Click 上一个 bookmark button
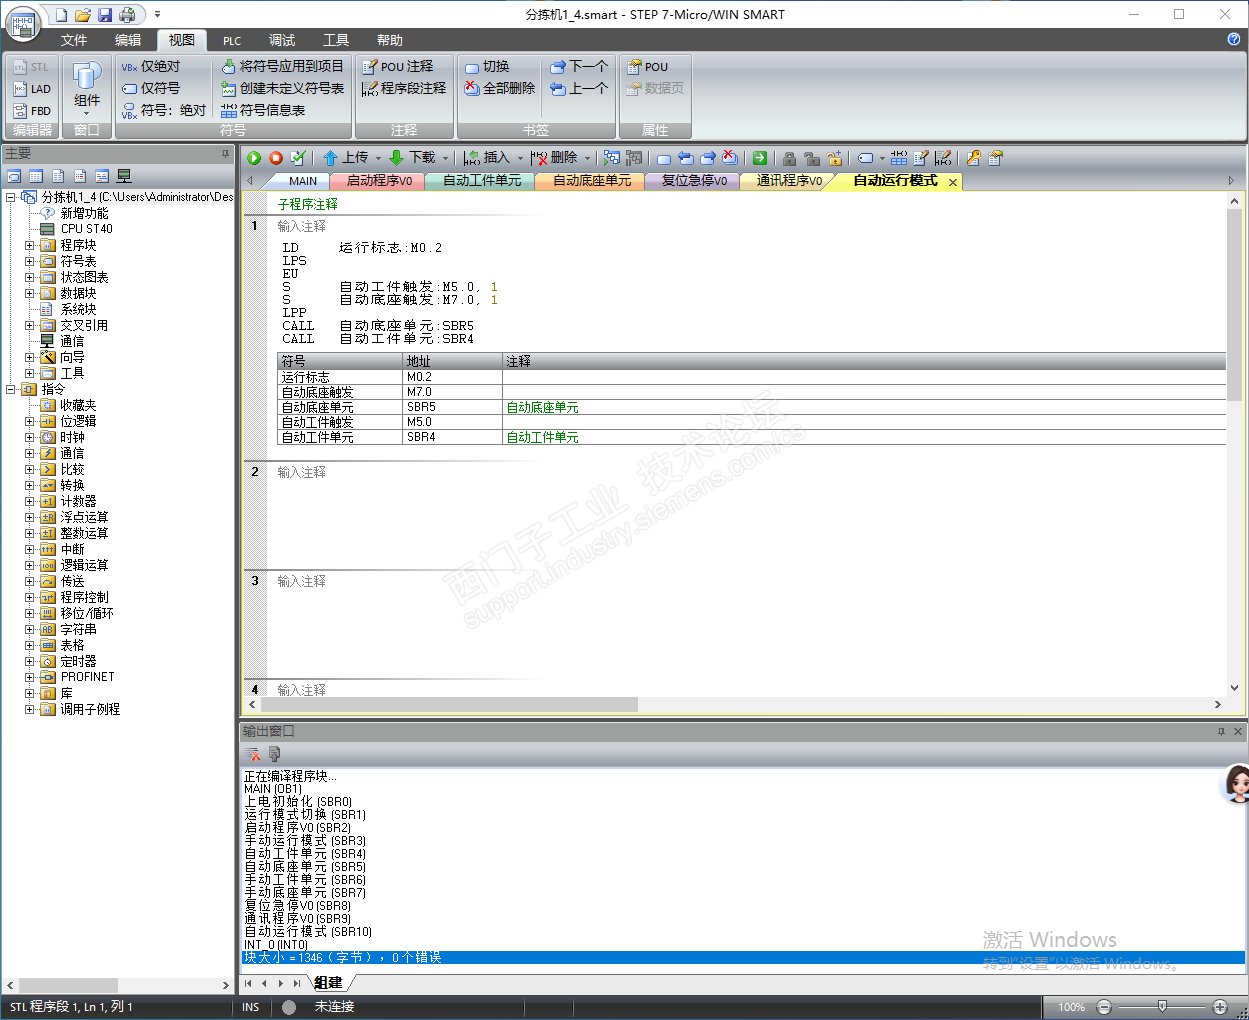Image resolution: width=1249 pixels, height=1020 pixels. 579,88
